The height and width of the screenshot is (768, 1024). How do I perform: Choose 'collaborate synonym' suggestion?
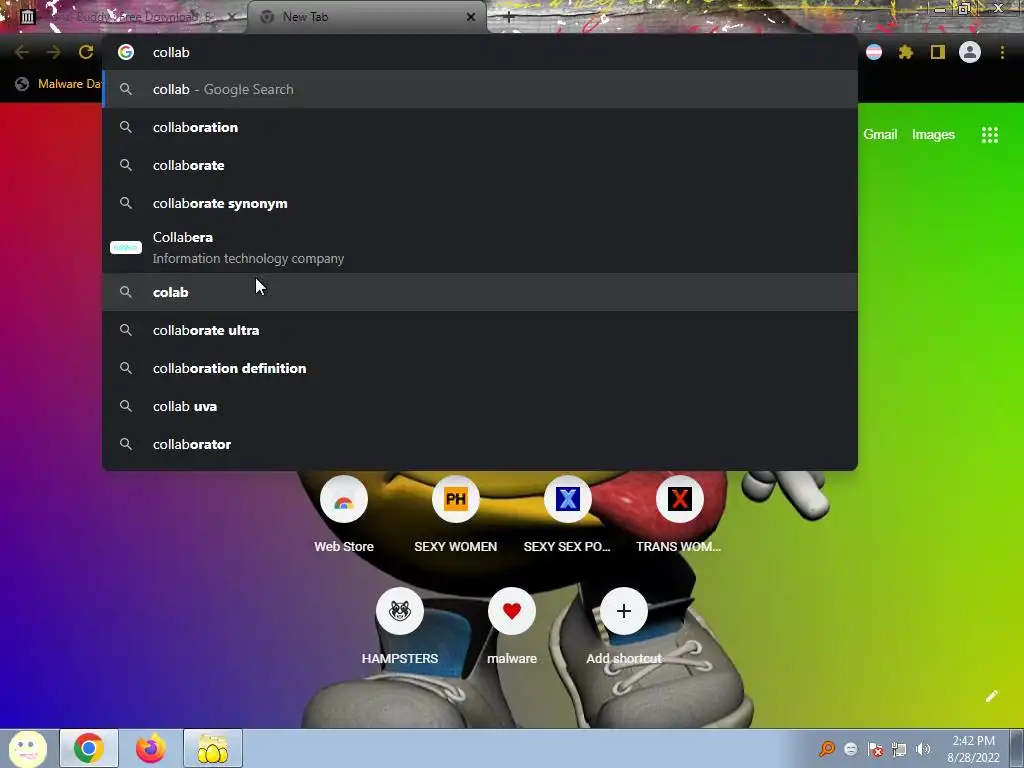[480, 203]
